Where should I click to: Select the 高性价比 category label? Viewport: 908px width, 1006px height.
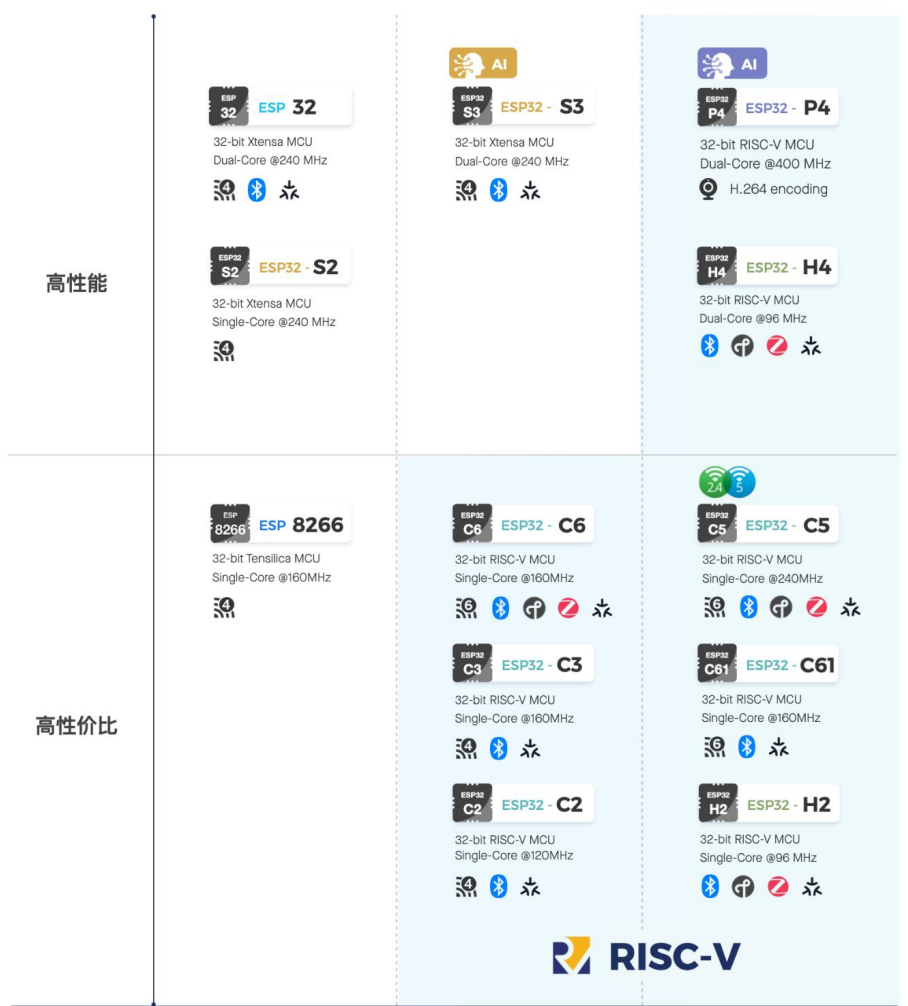point(76,726)
